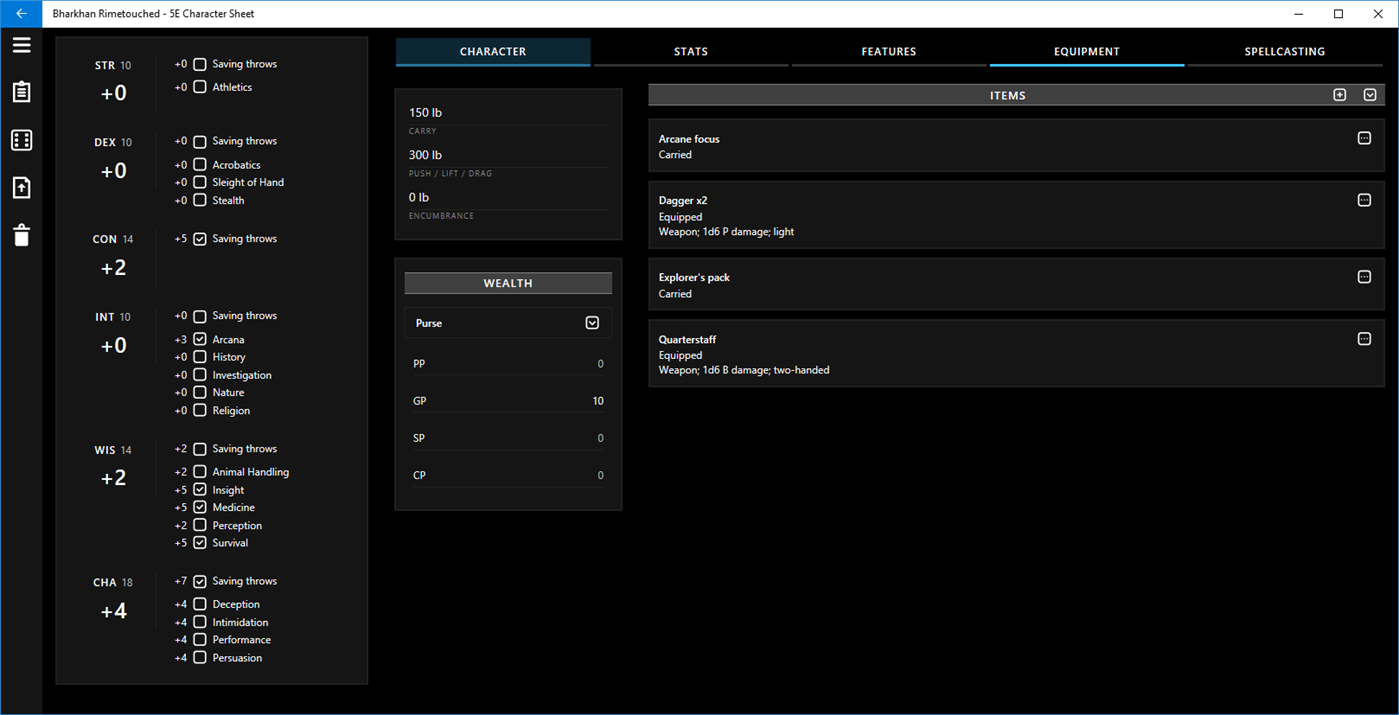Viewport: 1399px width, 715px height.
Task: Switch to the Features tab
Action: [889, 52]
